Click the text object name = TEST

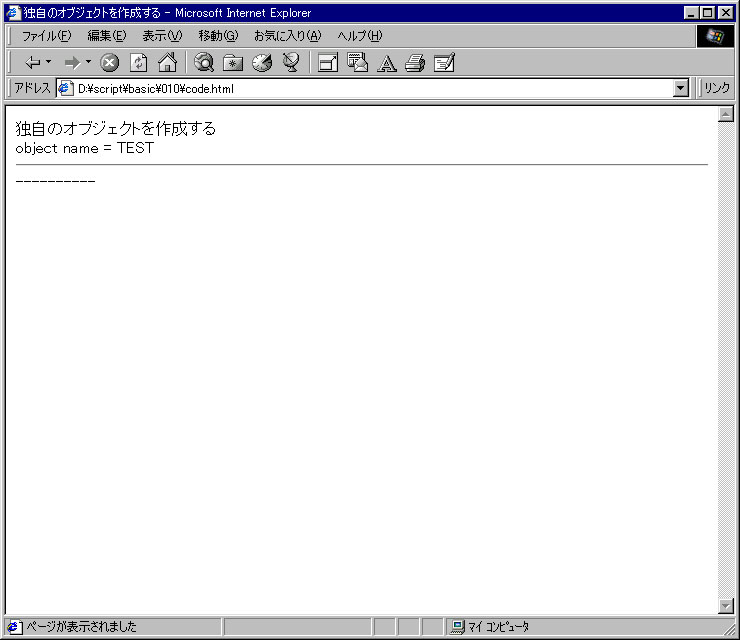[x=84, y=148]
